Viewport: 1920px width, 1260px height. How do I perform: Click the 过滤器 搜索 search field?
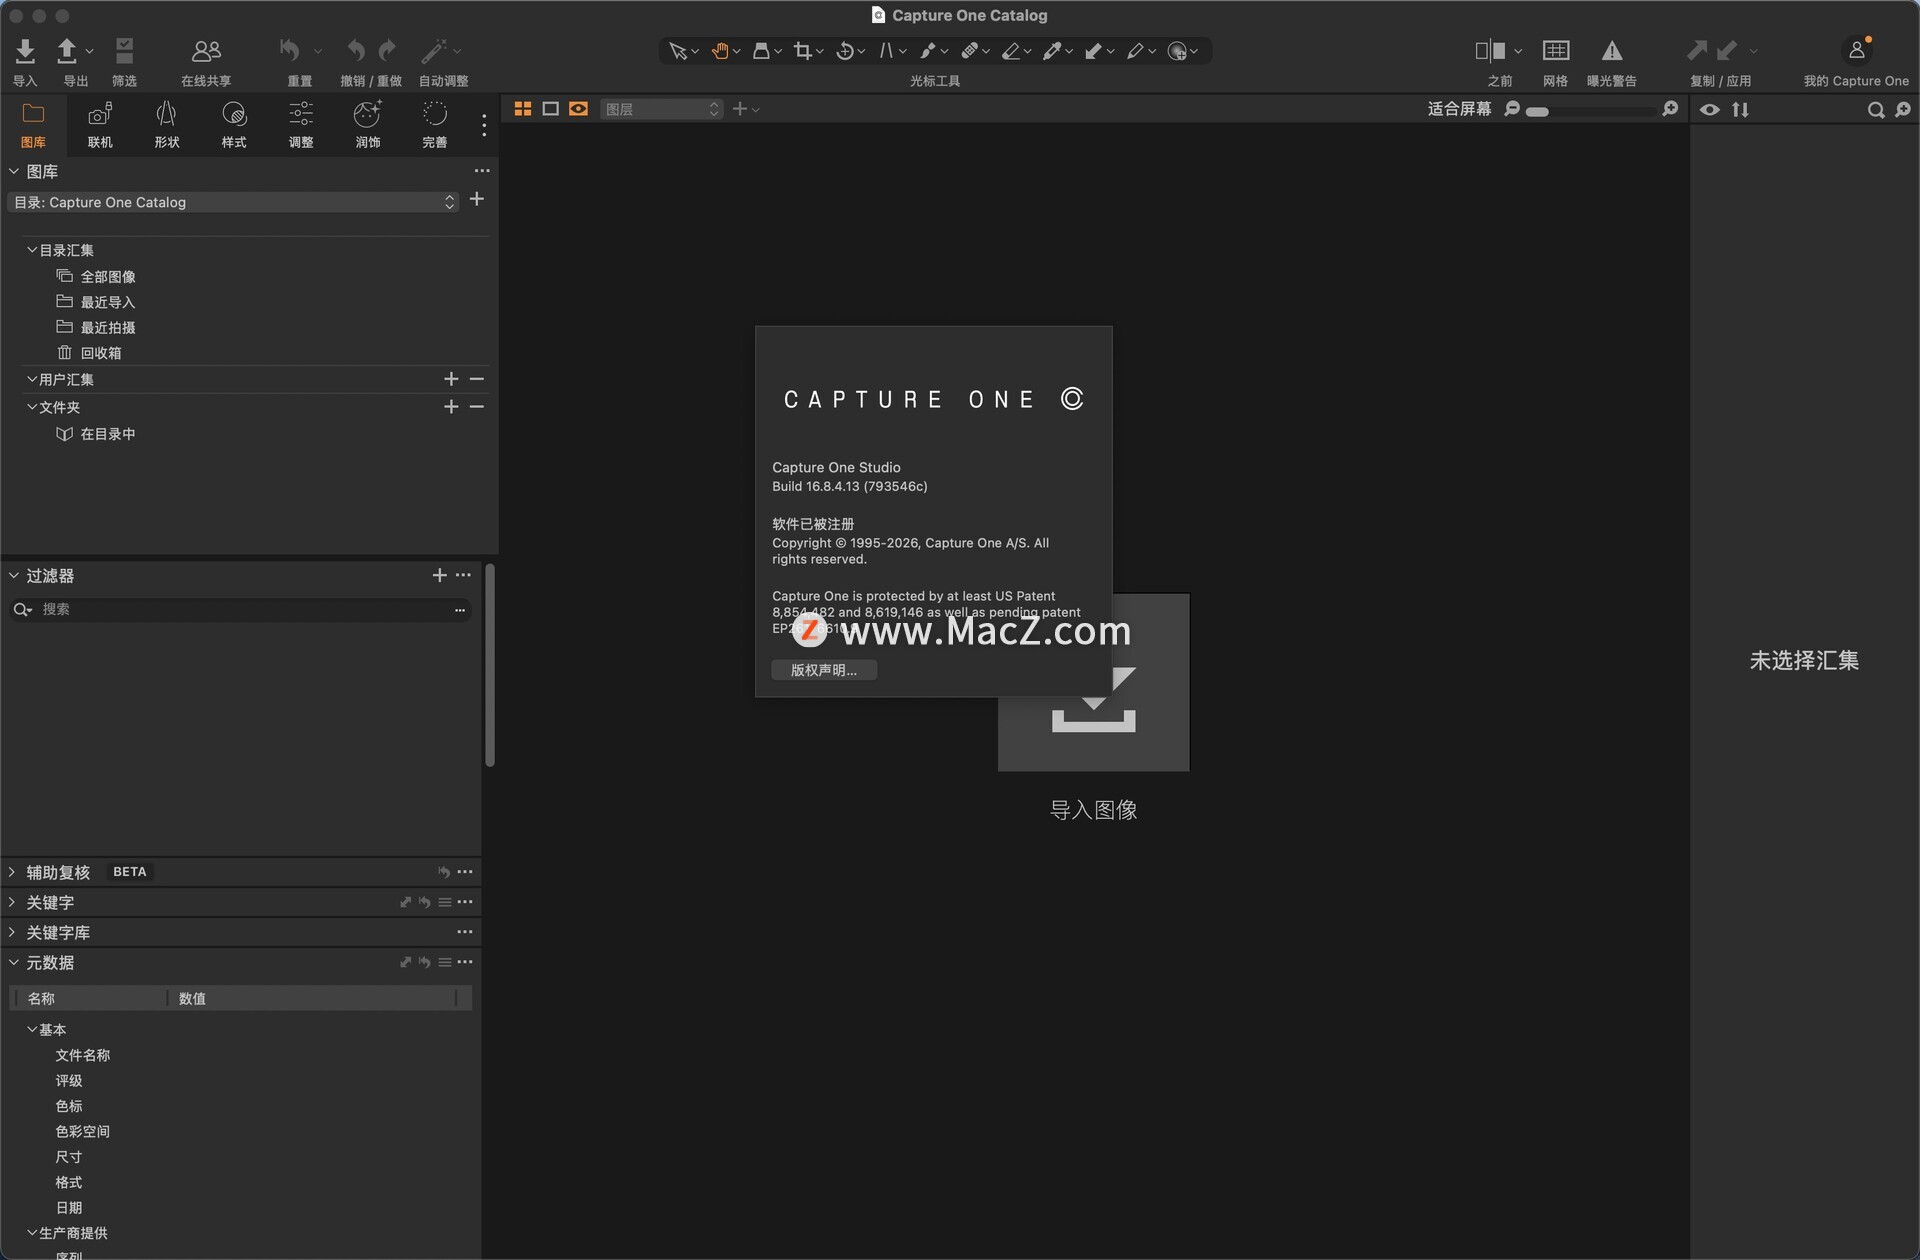click(x=240, y=609)
